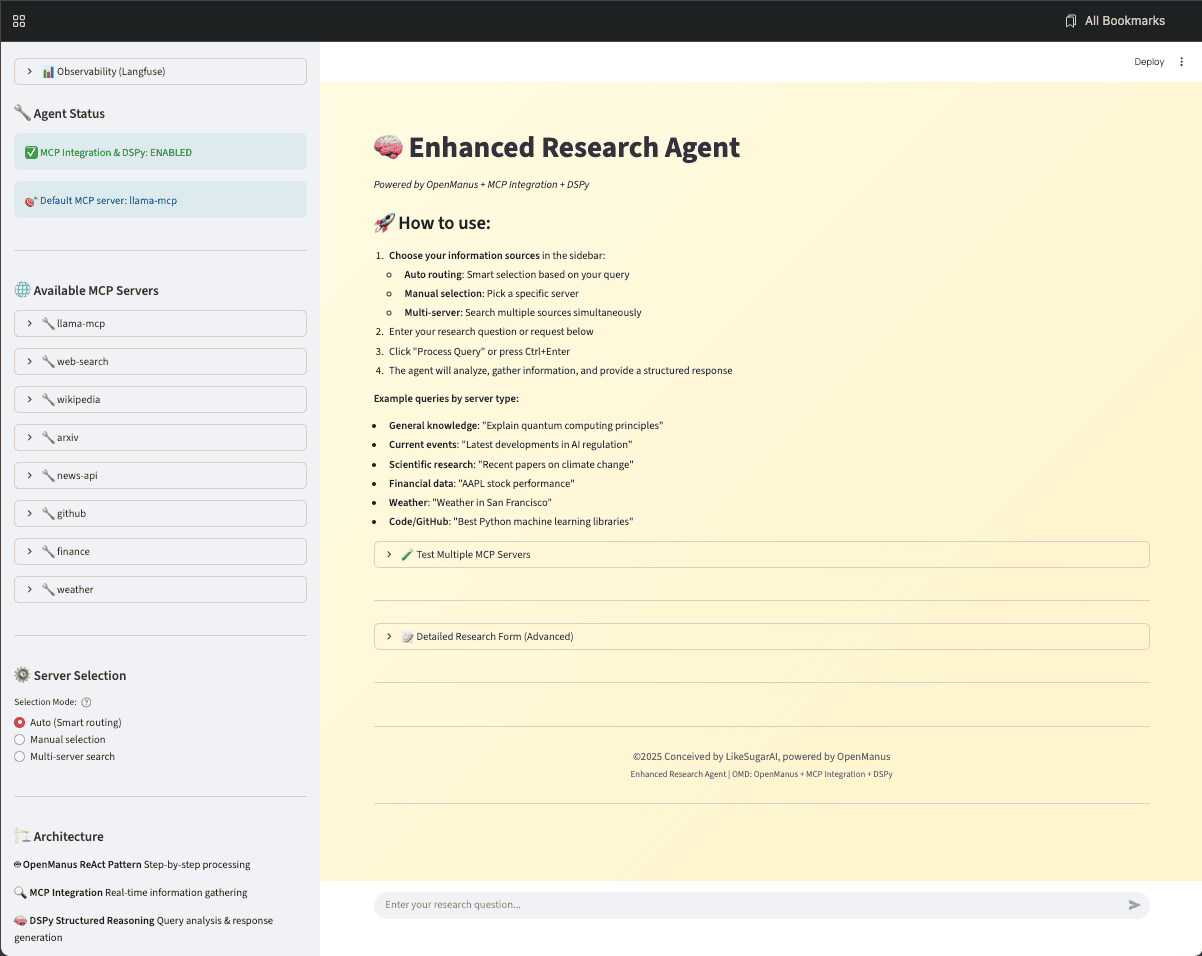Select the Manual selection radio option
This screenshot has height=956, width=1202.
20,739
